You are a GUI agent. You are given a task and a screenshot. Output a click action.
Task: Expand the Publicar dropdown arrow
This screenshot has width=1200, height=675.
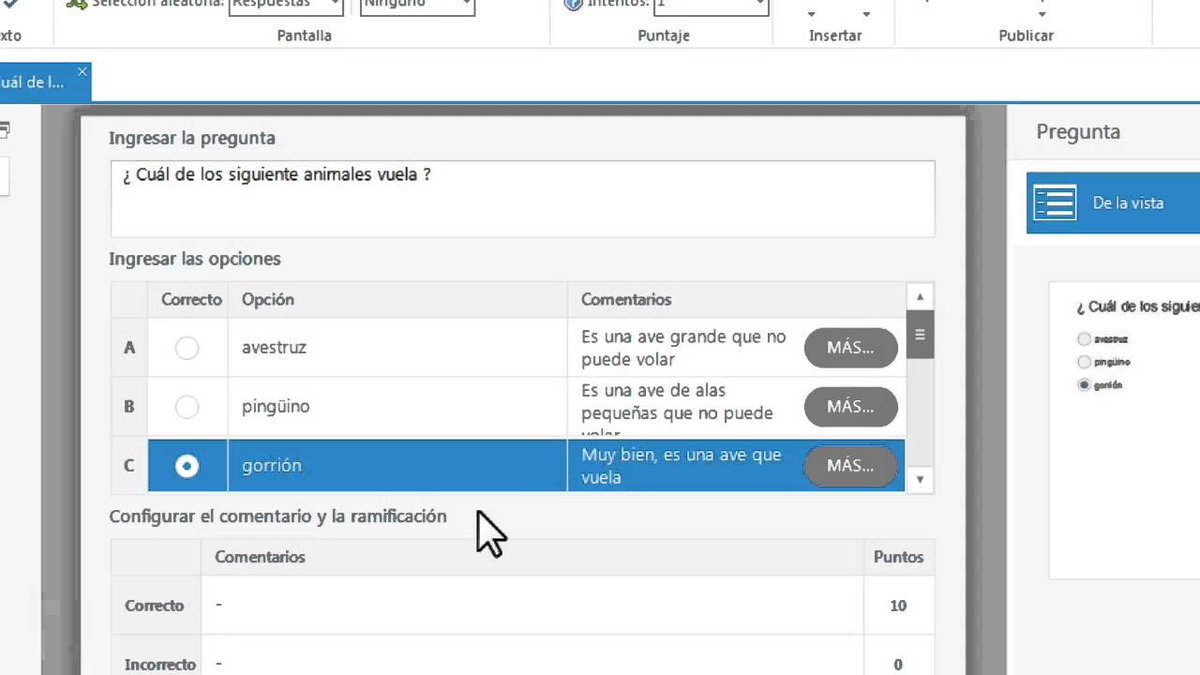point(1042,14)
